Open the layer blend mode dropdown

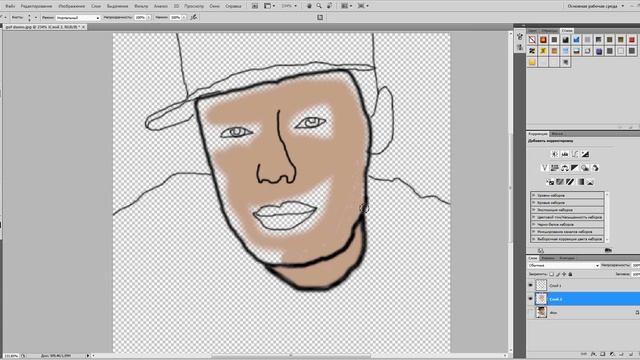pos(564,266)
